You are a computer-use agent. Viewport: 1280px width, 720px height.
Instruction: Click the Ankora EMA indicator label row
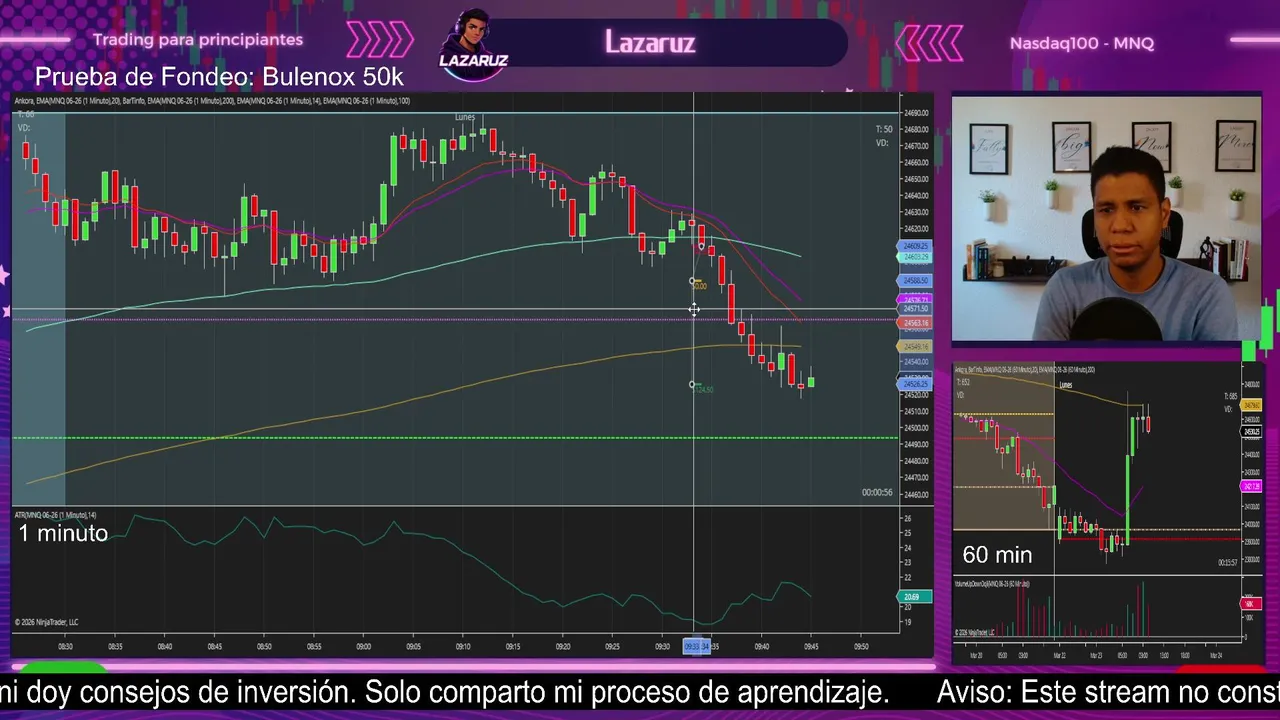[x=212, y=101]
